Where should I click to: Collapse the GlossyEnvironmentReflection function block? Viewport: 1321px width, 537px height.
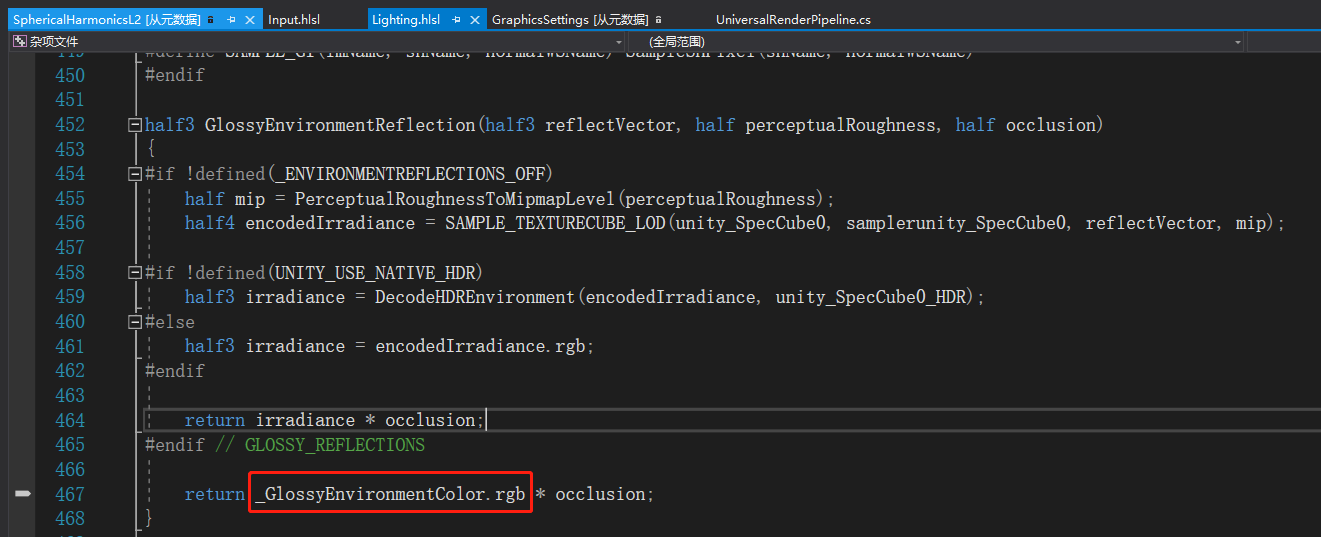click(135, 125)
